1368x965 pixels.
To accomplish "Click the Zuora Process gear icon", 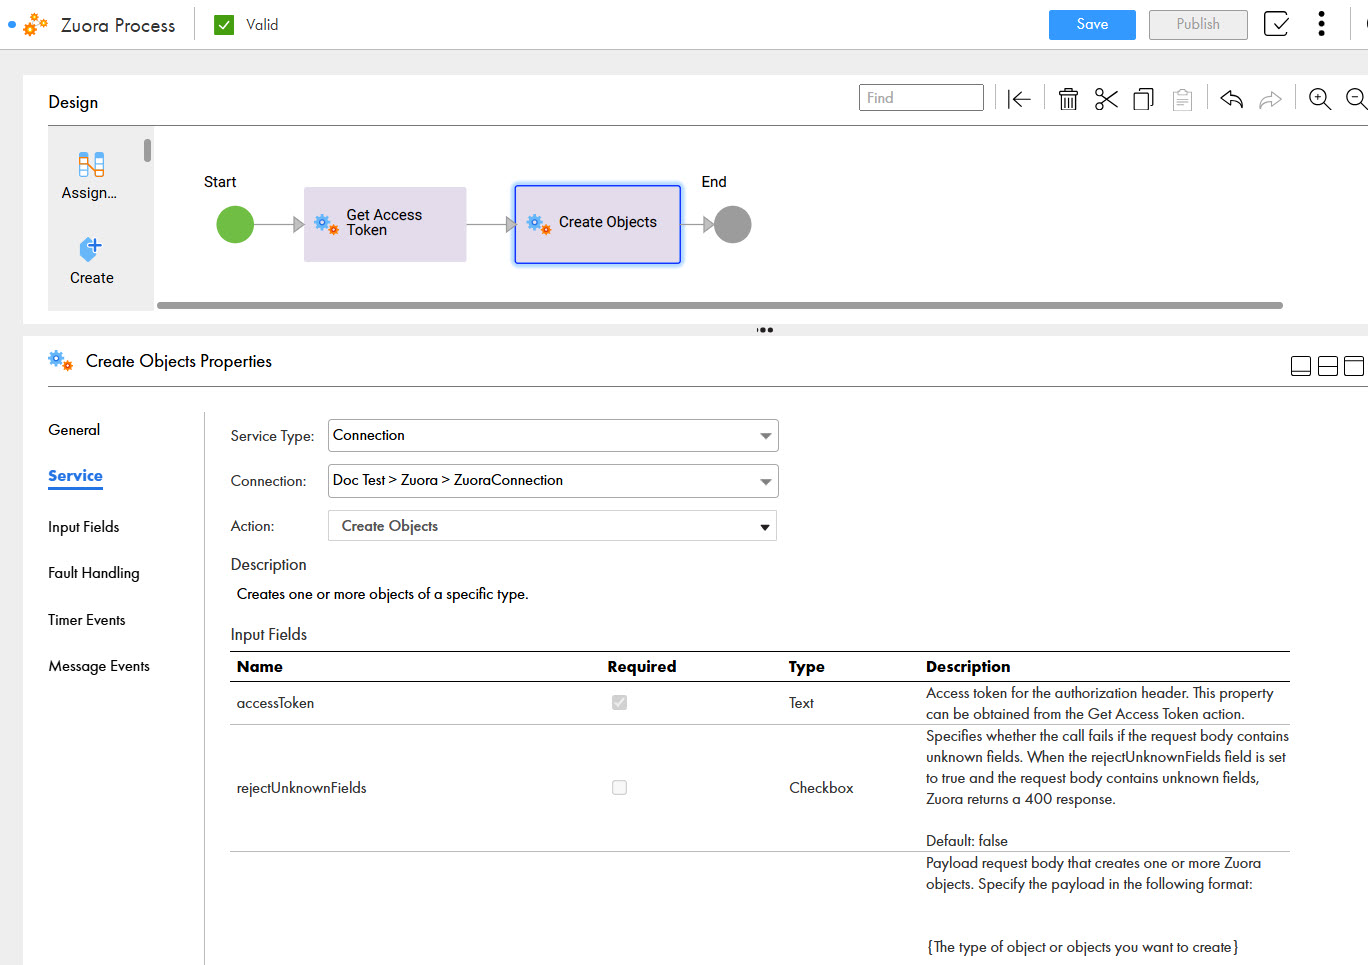I will 35,24.
